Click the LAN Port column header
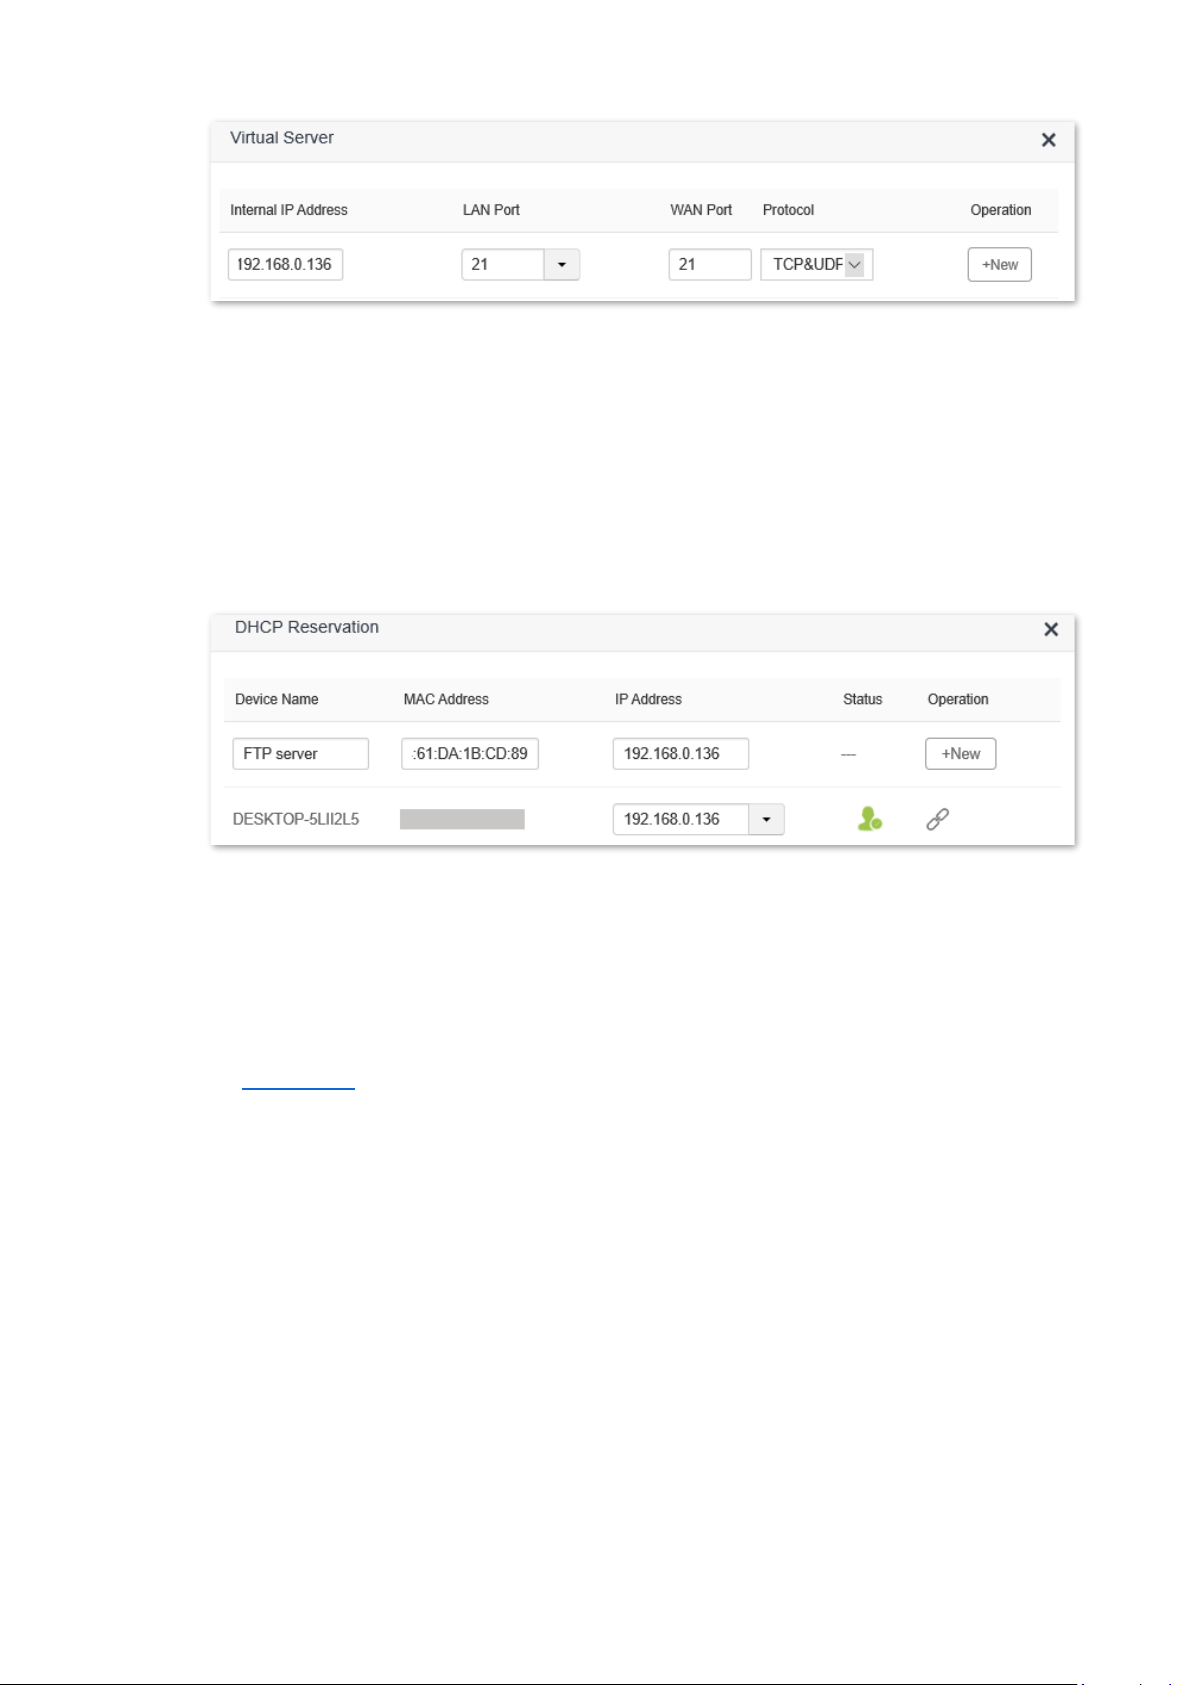Screen dimensions: 1192x1685 tap(491, 210)
